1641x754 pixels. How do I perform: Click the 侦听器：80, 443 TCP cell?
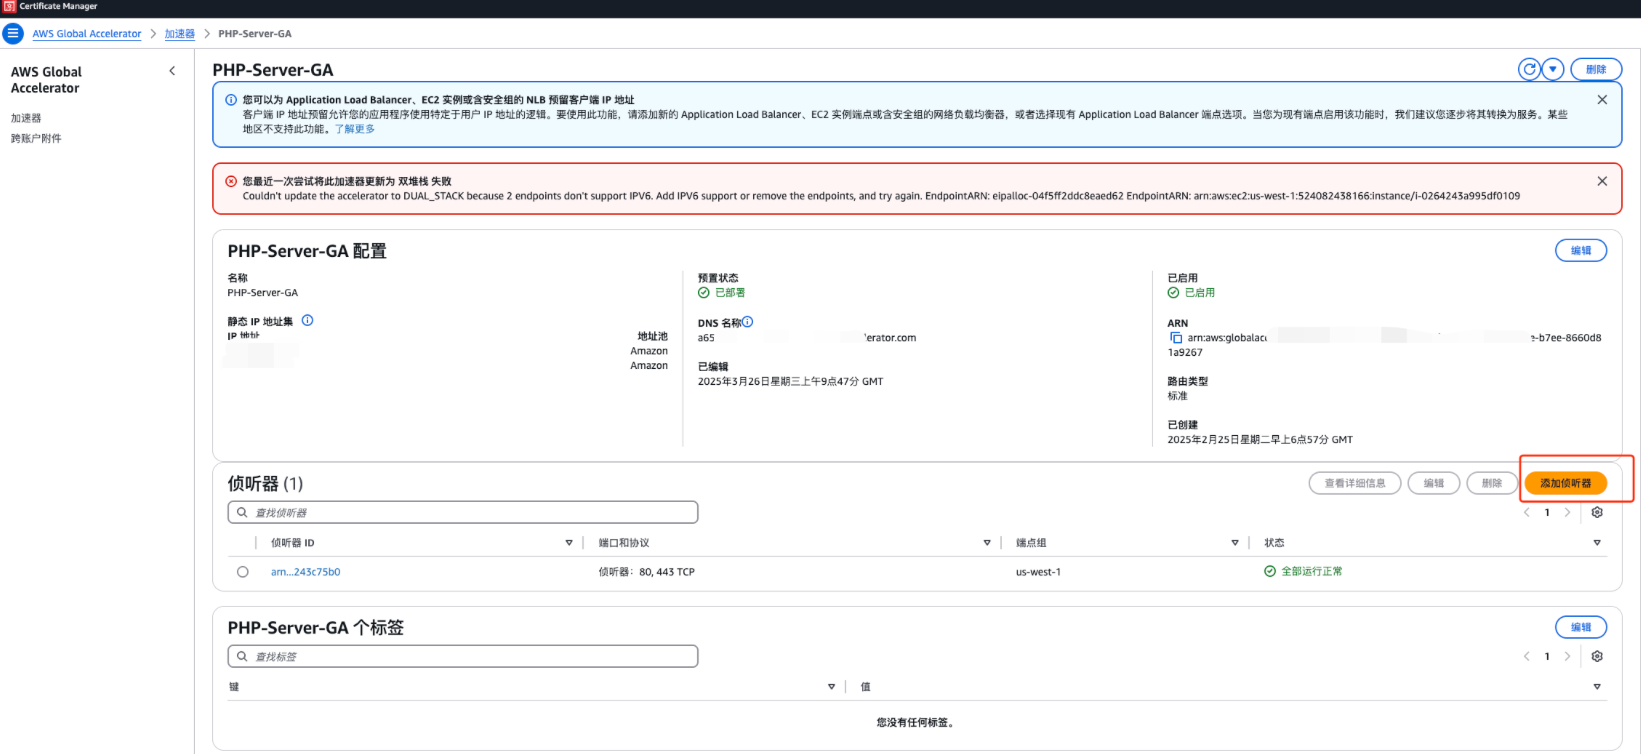(647, 572)
